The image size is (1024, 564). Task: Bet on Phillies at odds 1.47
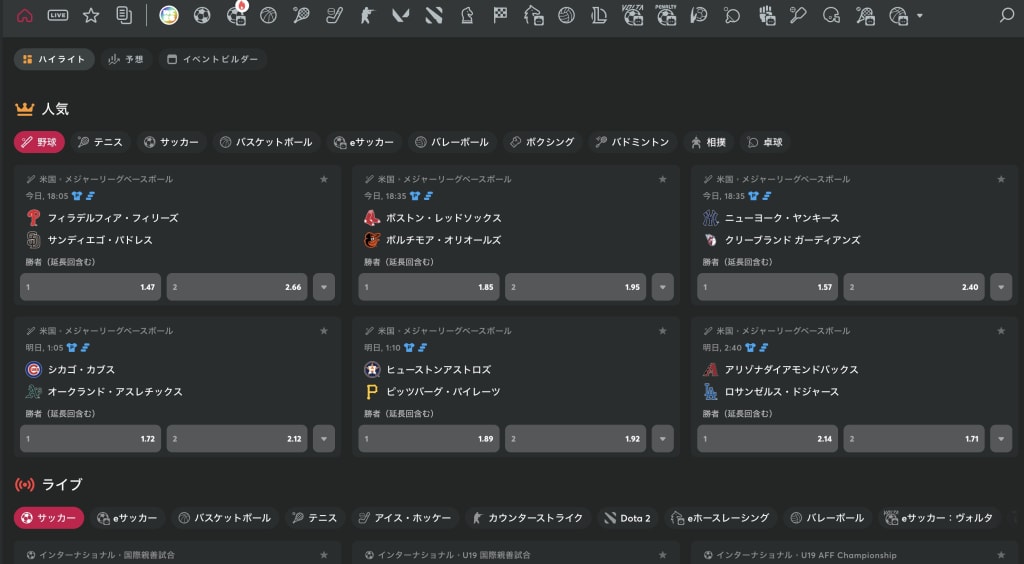(91, 287)
